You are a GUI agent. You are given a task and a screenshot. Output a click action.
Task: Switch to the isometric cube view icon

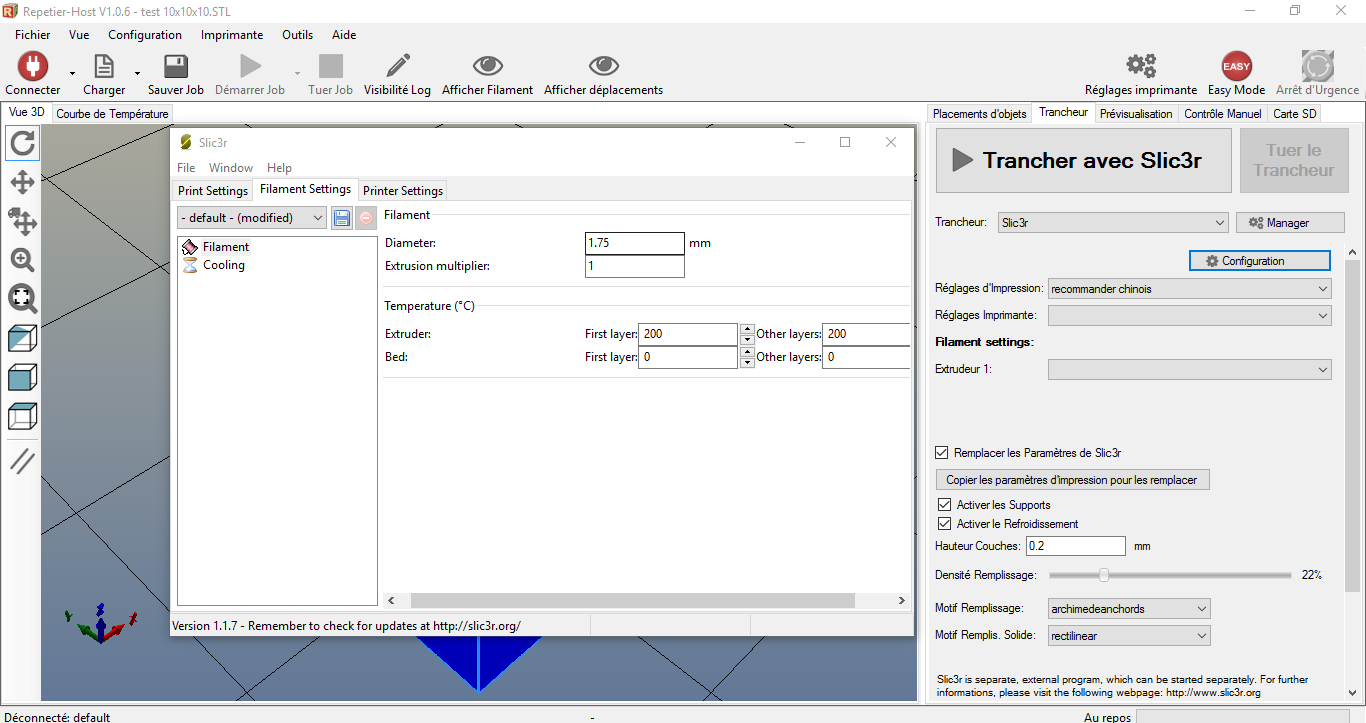tap(22, 338)
